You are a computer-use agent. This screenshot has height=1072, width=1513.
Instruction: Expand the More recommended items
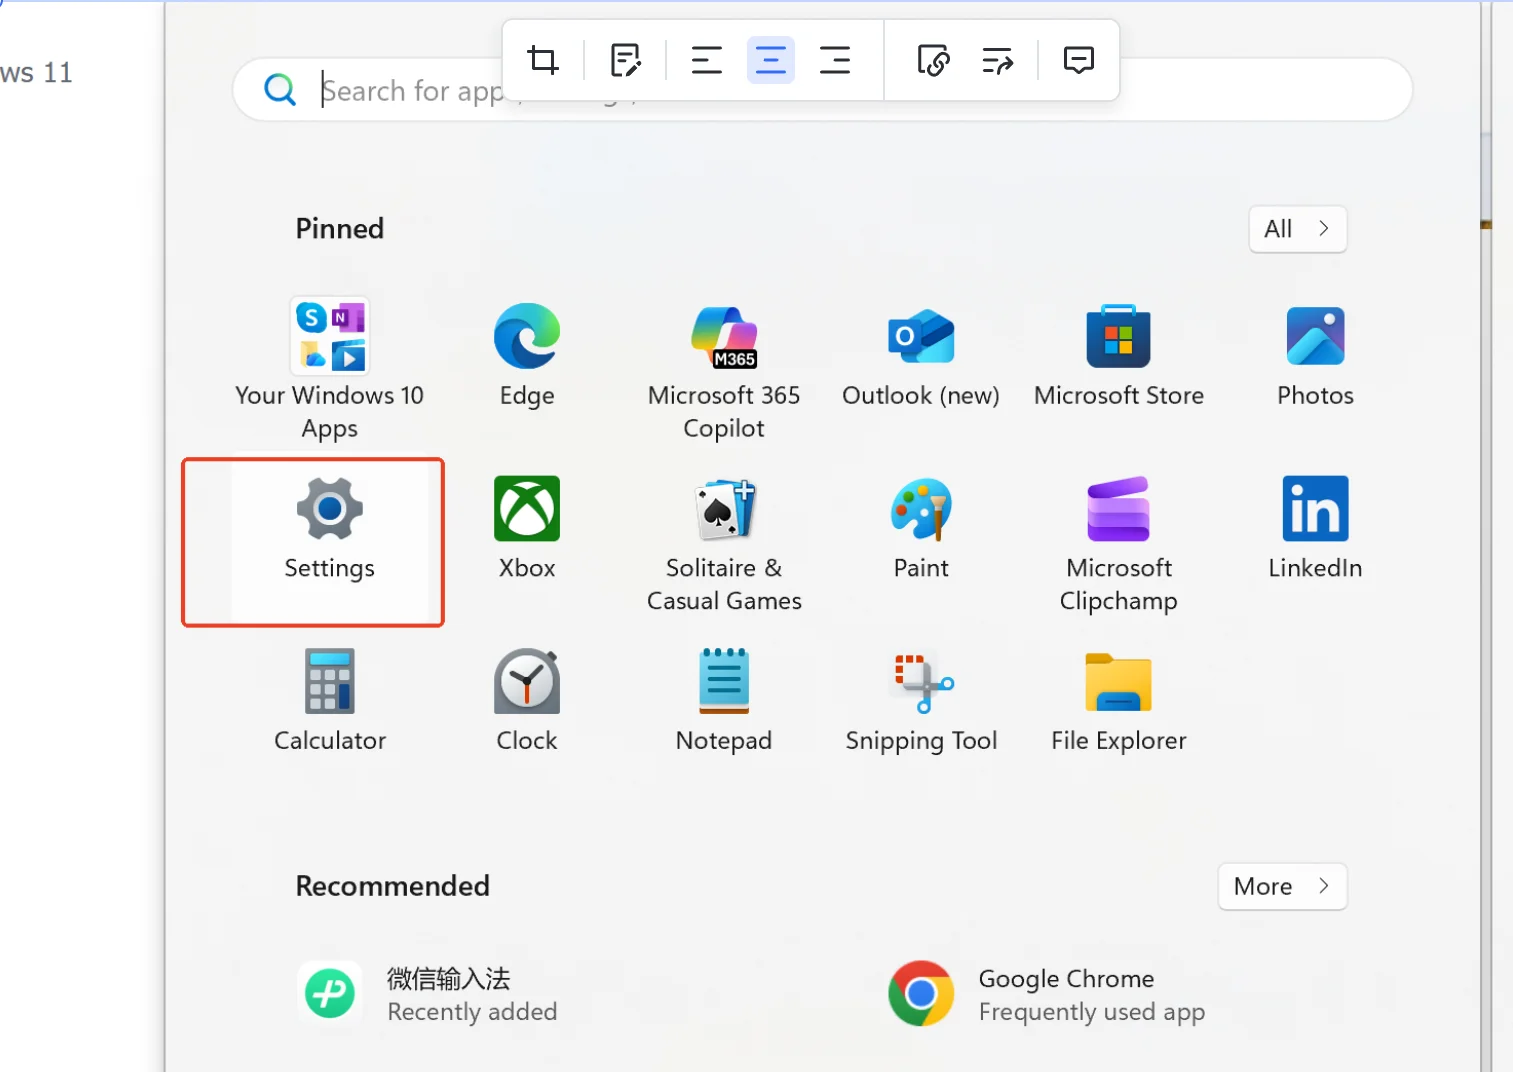pos(1282,886)
